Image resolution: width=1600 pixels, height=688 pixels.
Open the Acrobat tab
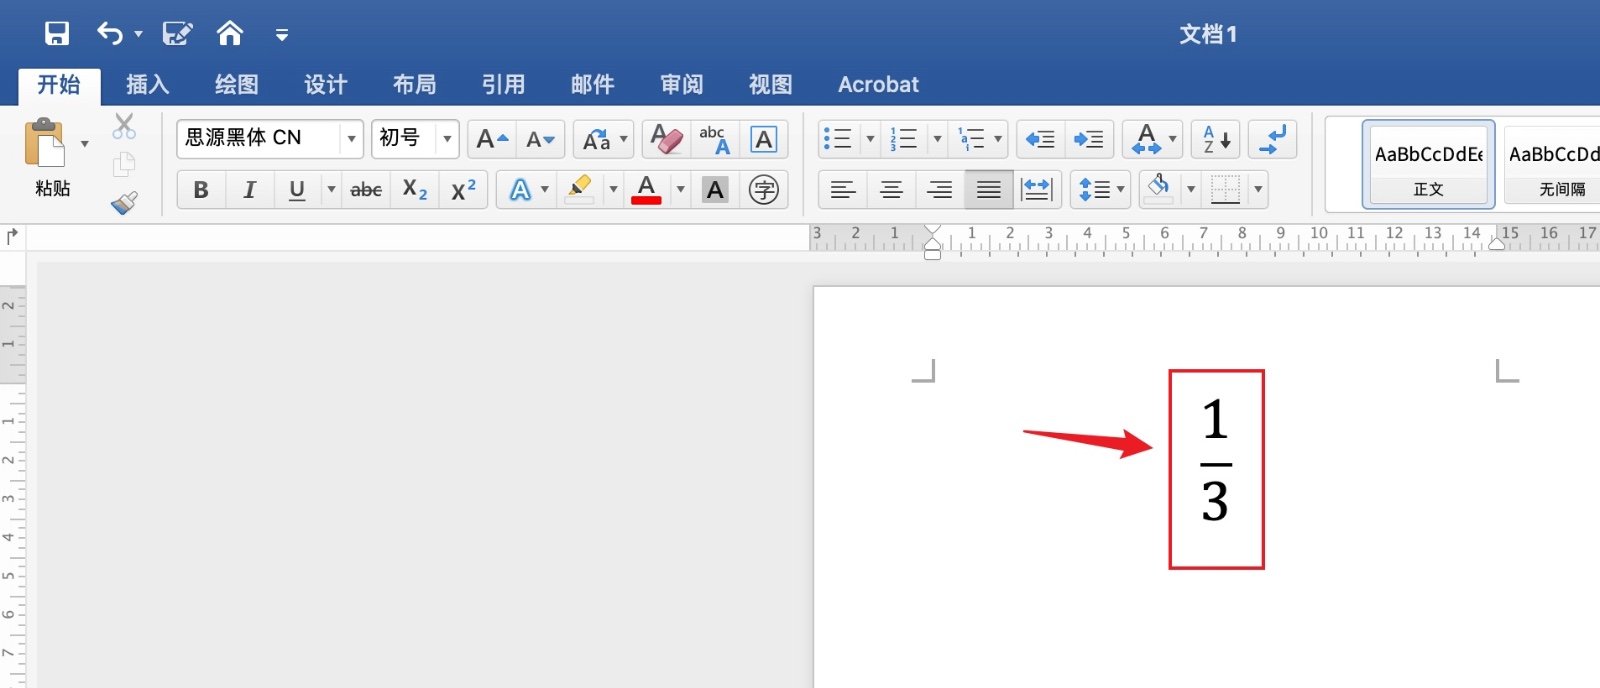[x=879, y=85]
